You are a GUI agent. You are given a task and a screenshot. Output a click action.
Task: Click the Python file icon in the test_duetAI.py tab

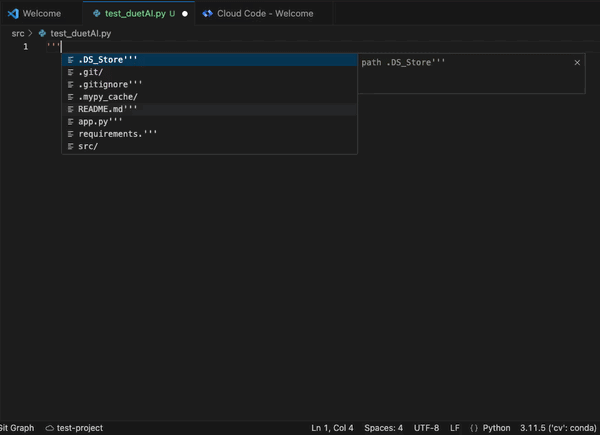[x=97, y=13]
